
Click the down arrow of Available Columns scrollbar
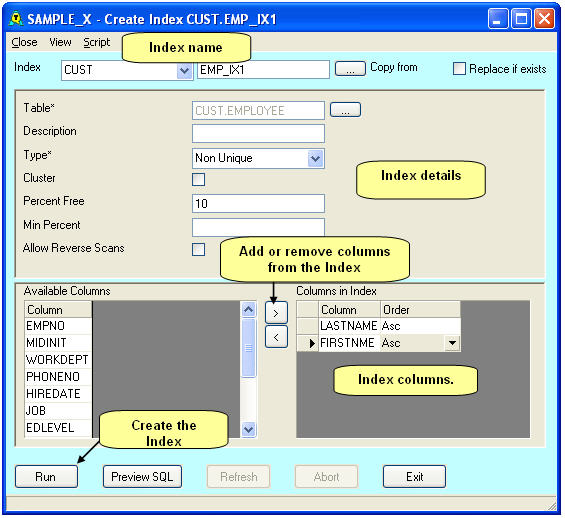[x=248, y=429]
